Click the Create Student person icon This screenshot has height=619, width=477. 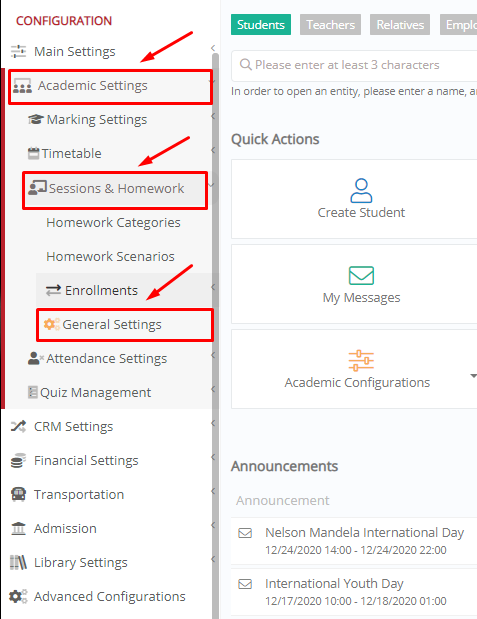coord(361,191)
